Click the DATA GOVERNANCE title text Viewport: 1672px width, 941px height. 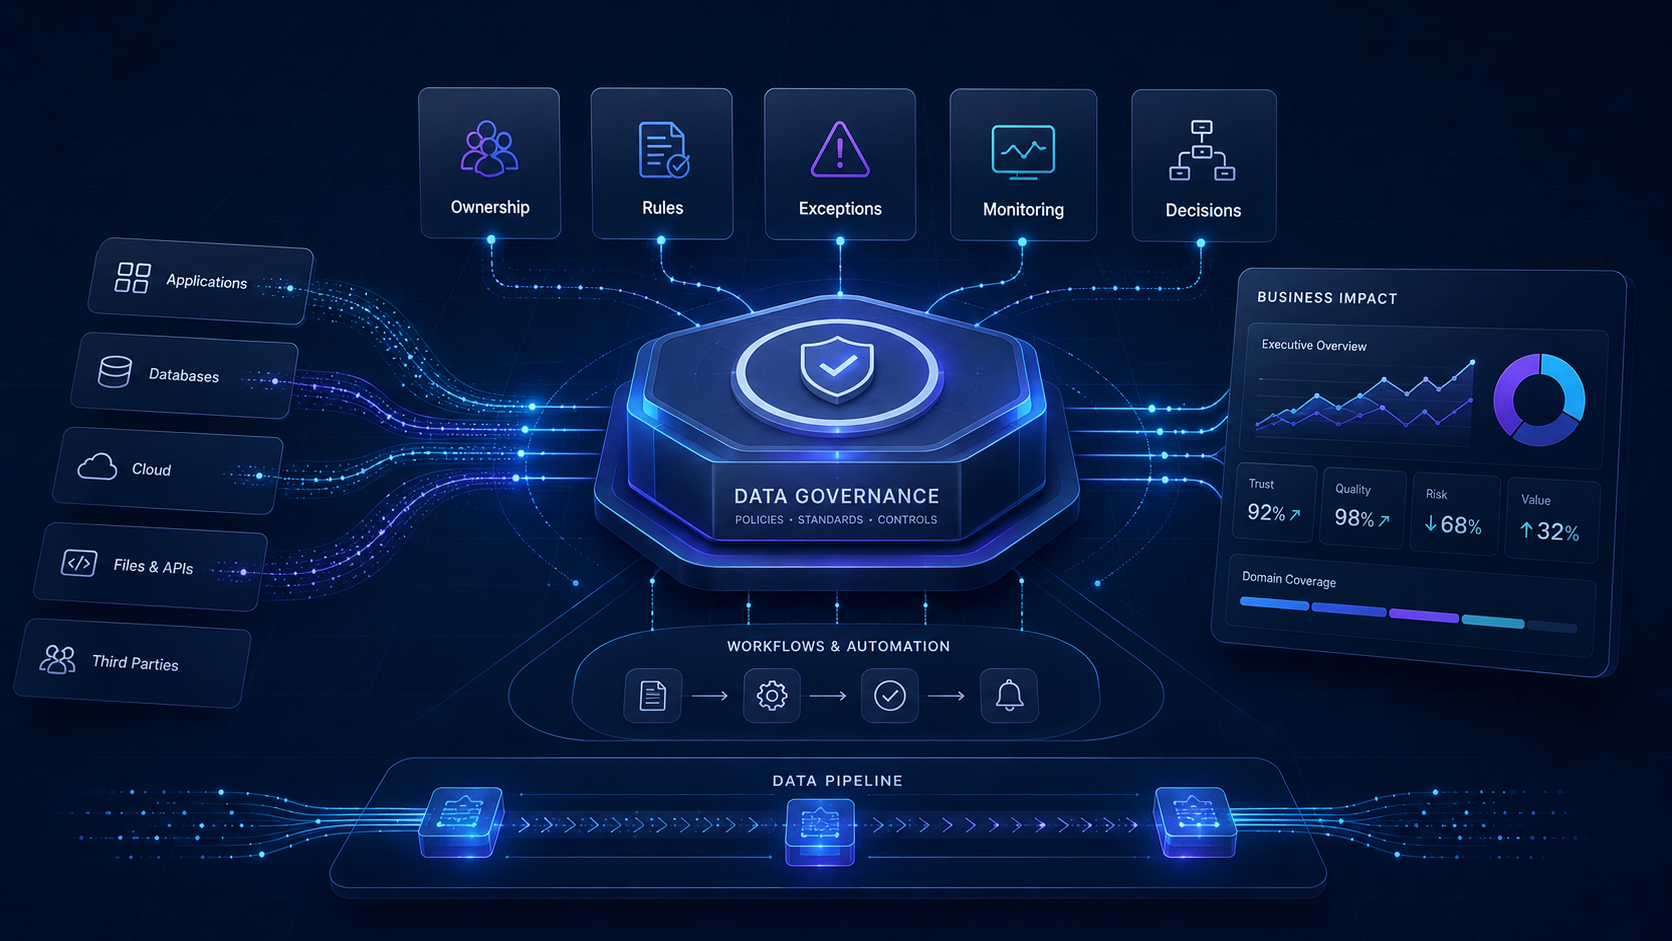tap(837, 496)
